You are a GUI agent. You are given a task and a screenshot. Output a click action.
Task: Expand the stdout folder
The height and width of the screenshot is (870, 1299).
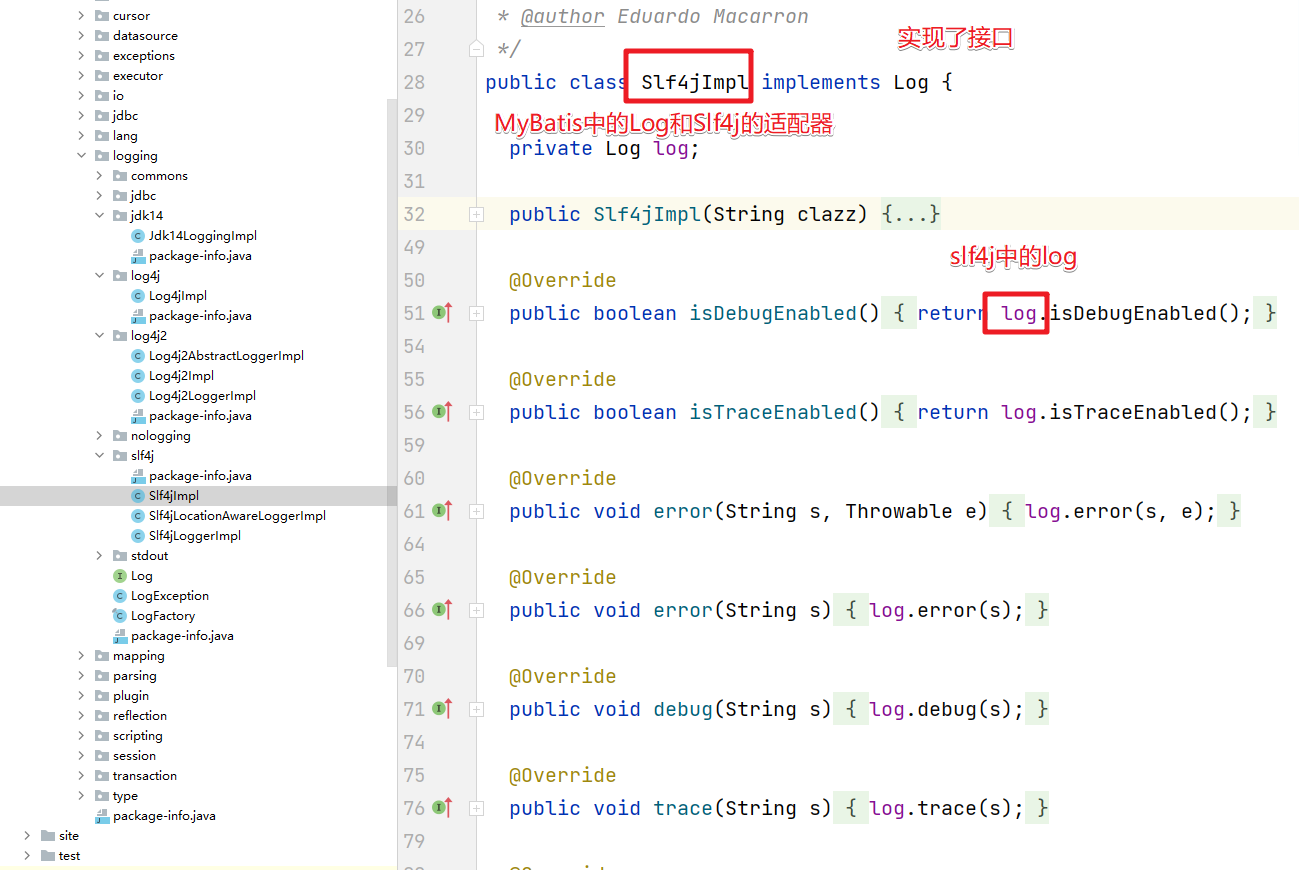pos(100,556)
